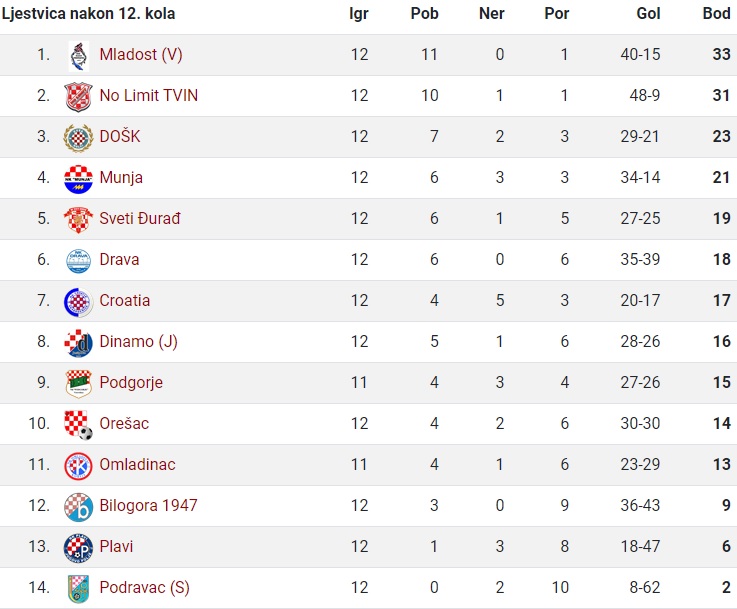Click the Munja club logo
This screenshot has height=609, width=737.
[x=78, y=179]
